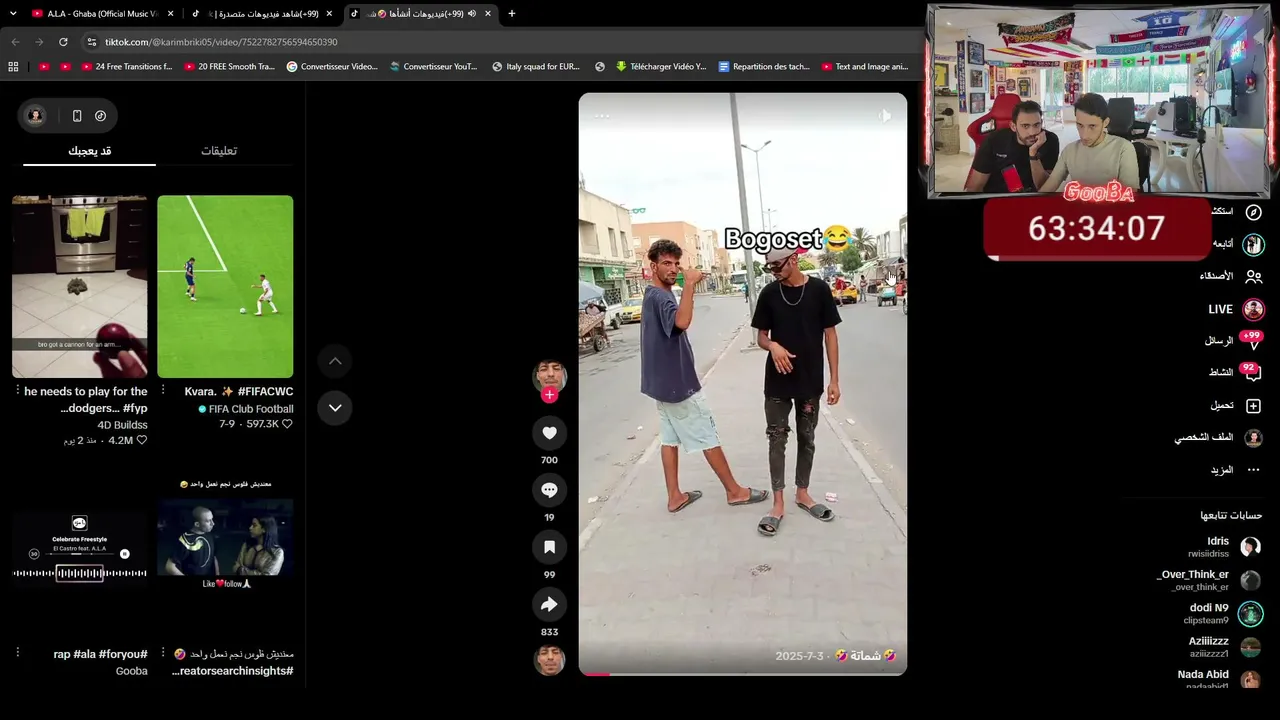The width and height of the screenshot is (1280, 720).
Task: Open the 4D Buildss channel link
Action: tap(122, 425)
